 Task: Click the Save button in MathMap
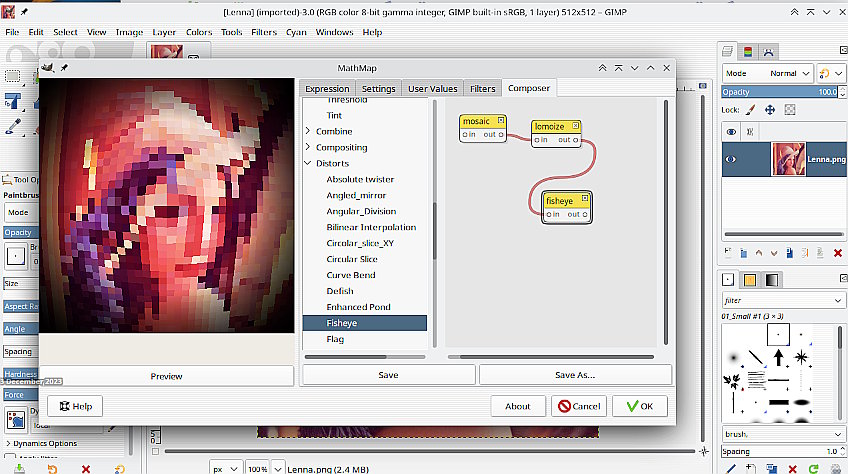[x=388, y=375]
